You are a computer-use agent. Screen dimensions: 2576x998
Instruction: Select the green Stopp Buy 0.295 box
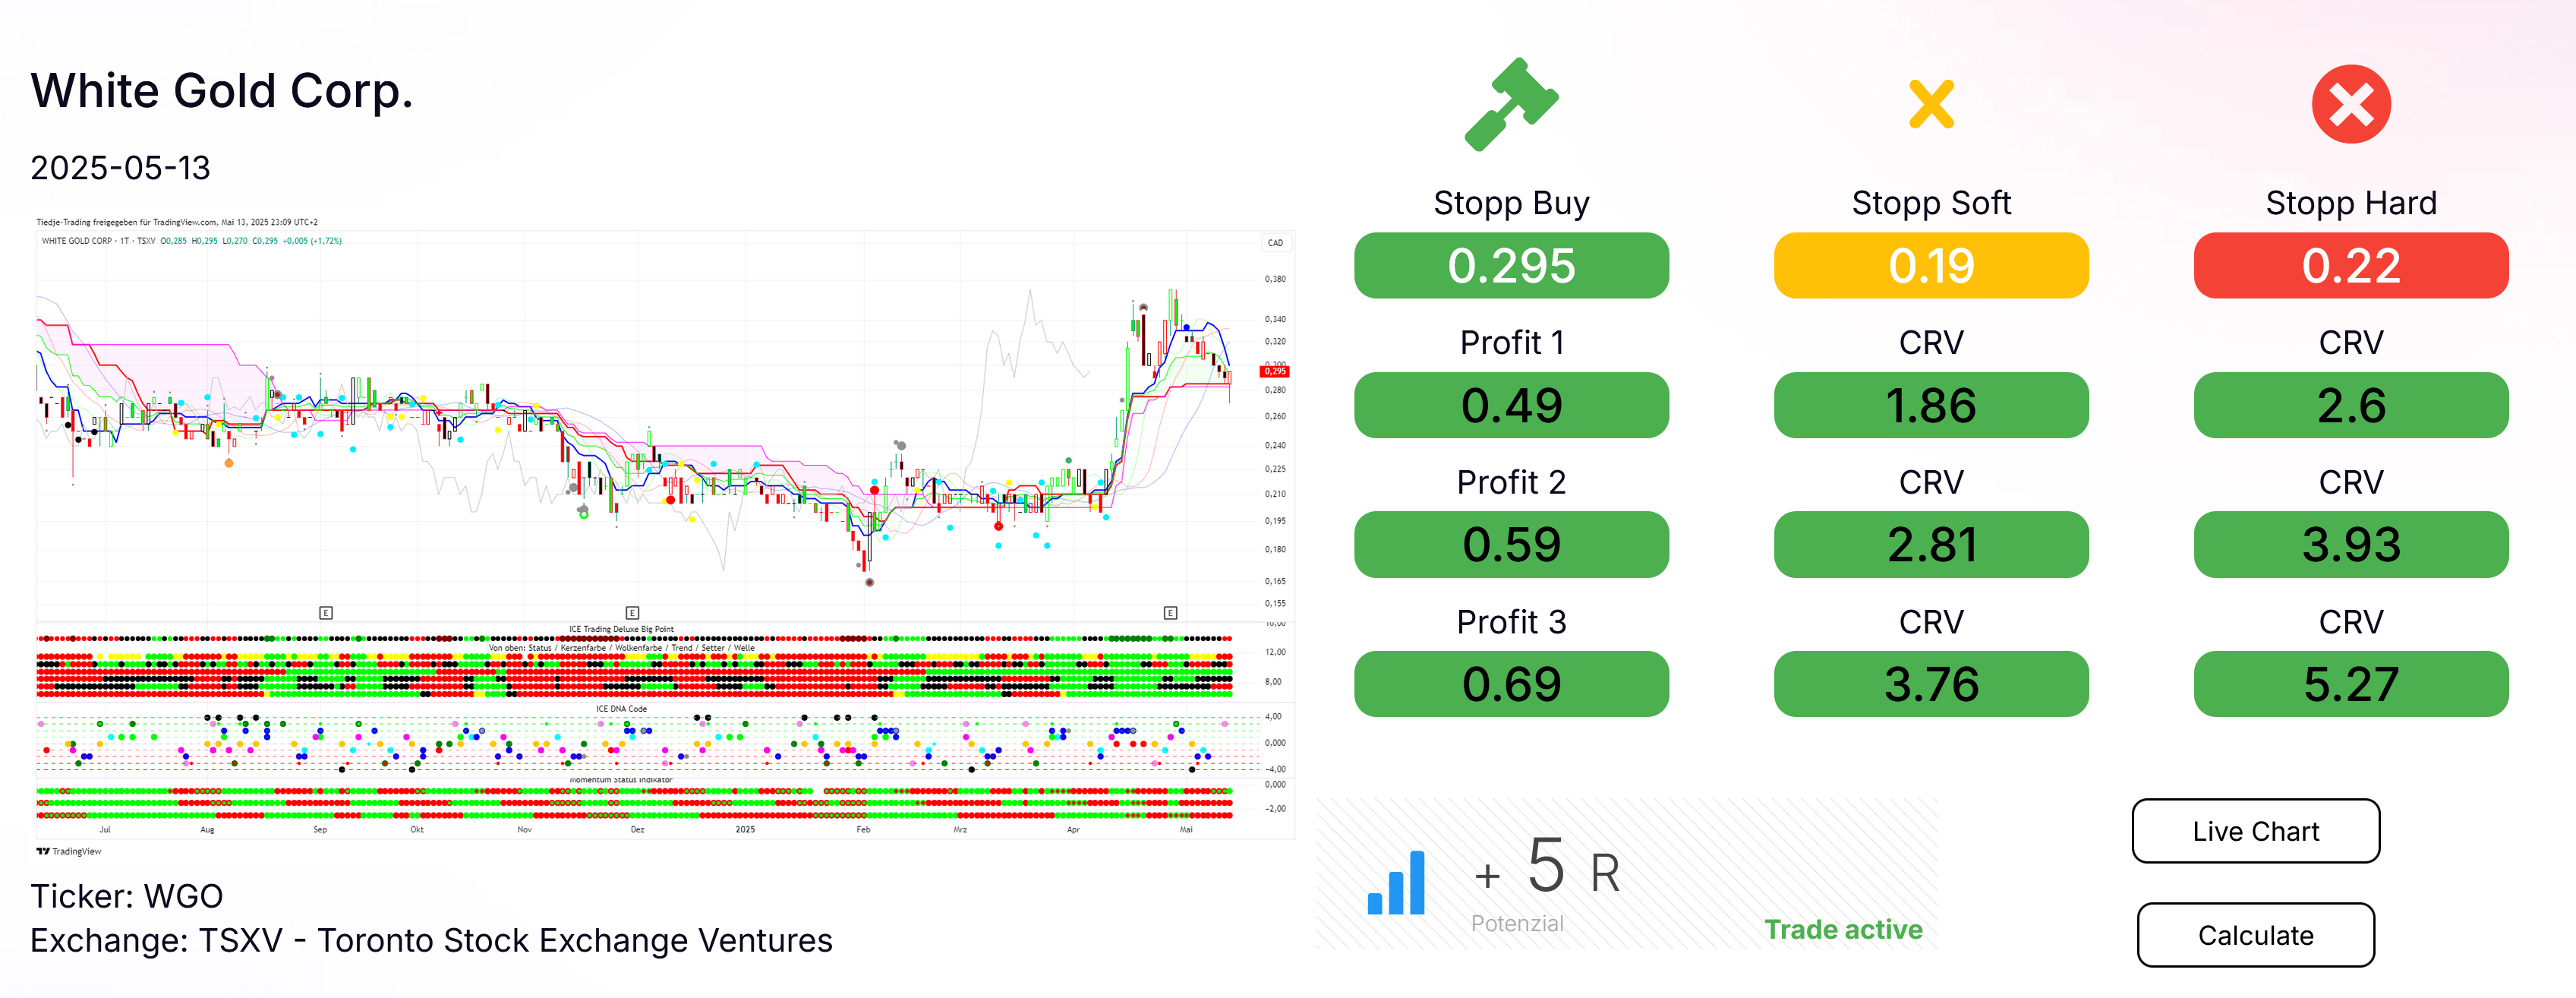pyautogui.click(x=1511, y=266)
